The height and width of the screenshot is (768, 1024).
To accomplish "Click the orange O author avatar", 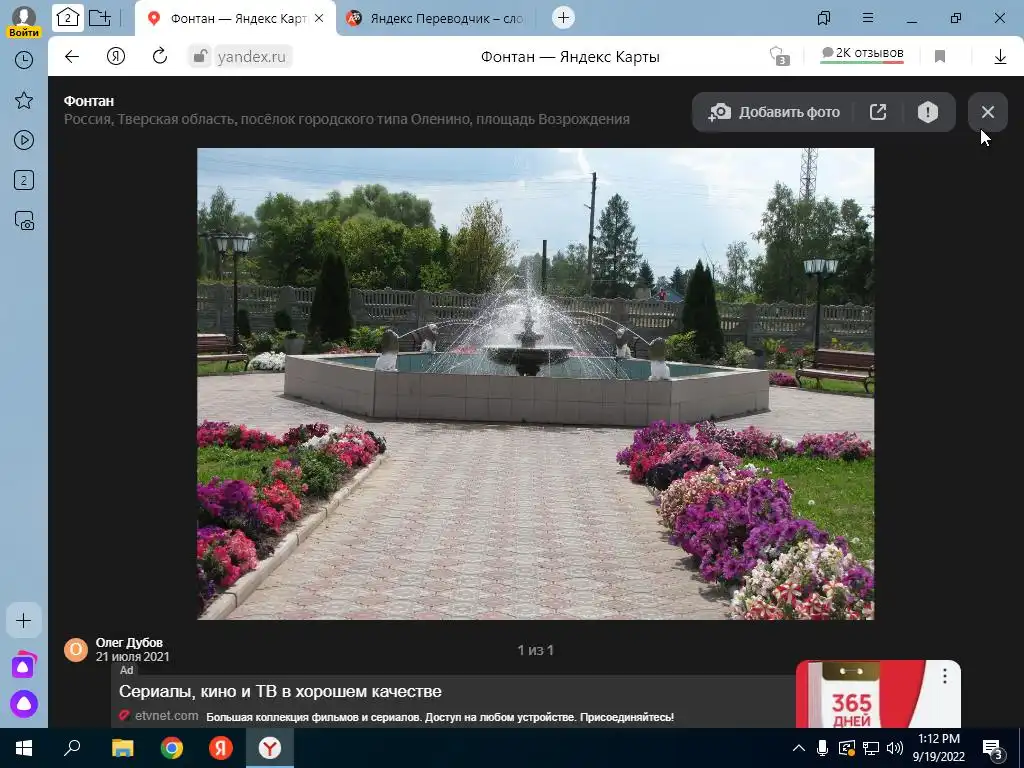I will click(76, 650).
